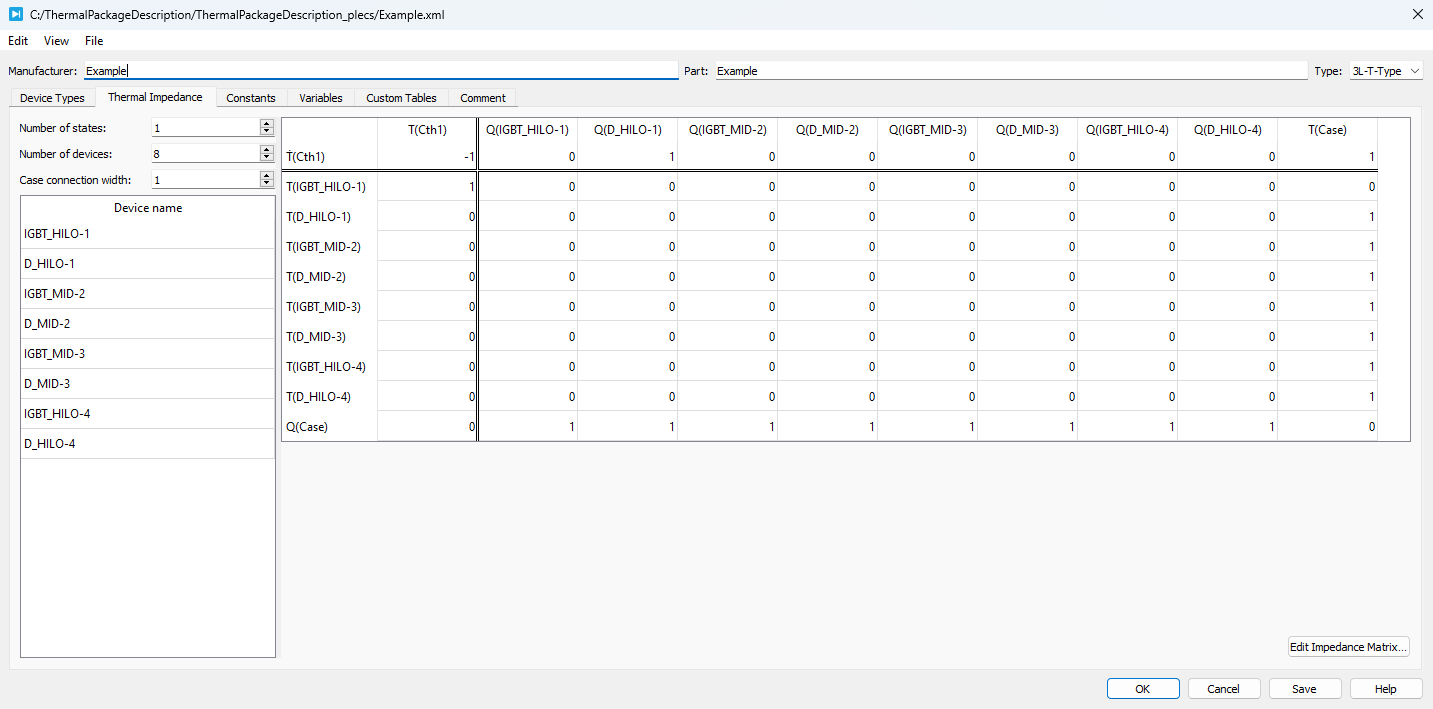
Task: Open the Type dropdown showing 3L-T-Type
Action: (1384, 71)
